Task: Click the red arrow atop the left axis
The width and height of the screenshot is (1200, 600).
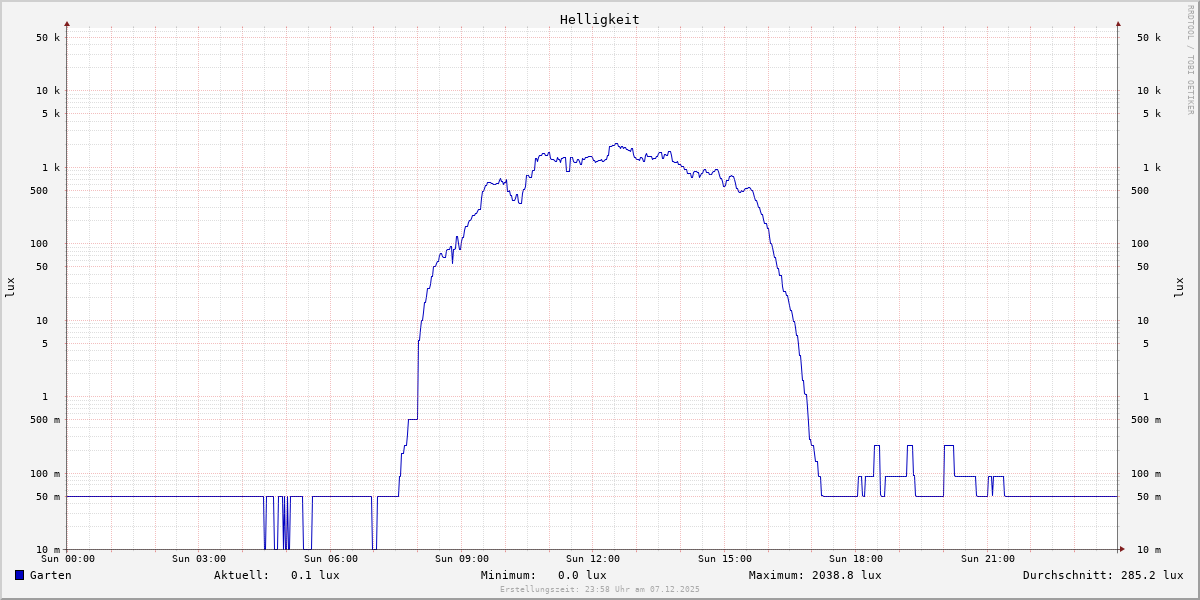Action: 67,24
